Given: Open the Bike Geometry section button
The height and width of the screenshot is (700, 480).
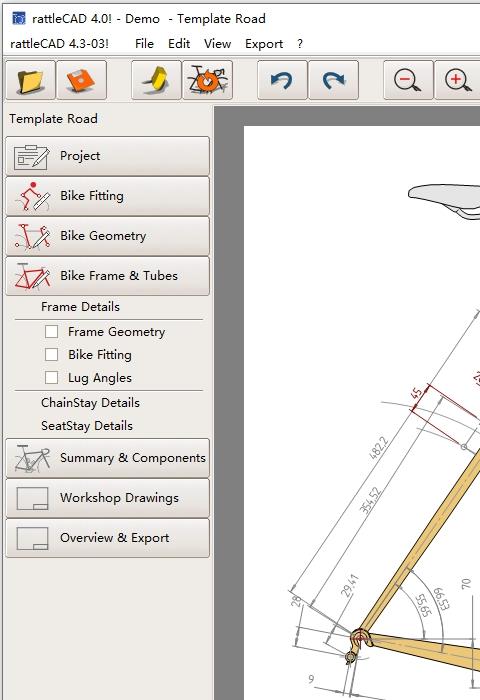Looking at the screenshot, I should (x=108, y=236).
